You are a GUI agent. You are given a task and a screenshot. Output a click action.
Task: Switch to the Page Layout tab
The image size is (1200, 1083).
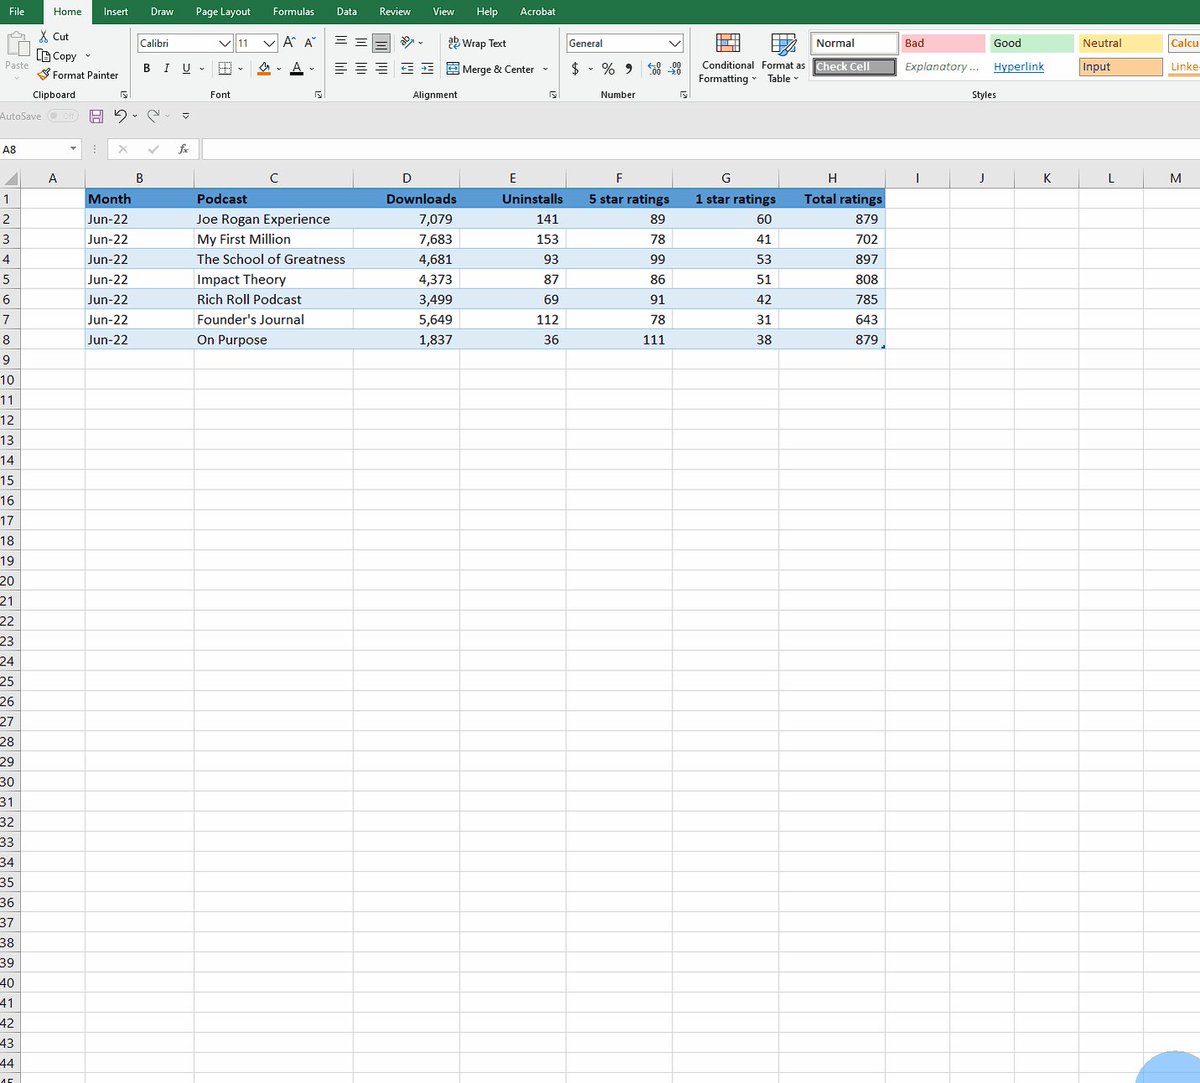(223, 11)
